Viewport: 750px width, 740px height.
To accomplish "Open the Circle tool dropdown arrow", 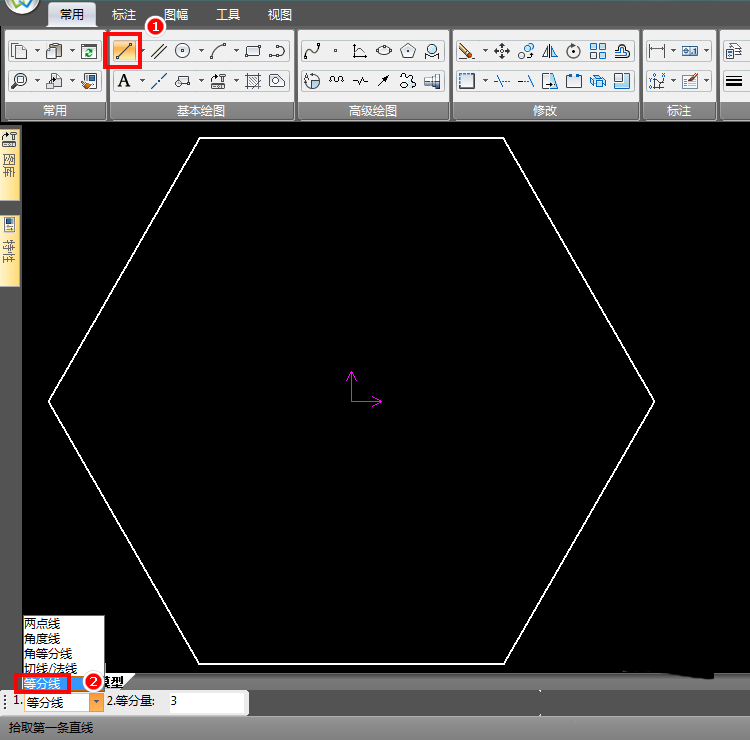I will pos(201,51).
